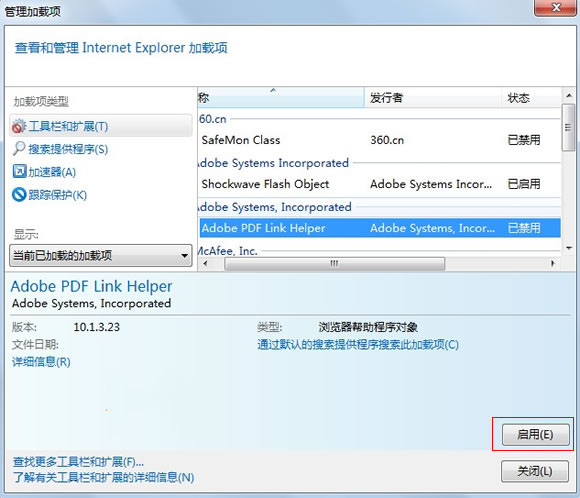The height and width of the screenshot is (498, 580).
Task: Click the 关闭(L) close button
Action: 535,471
